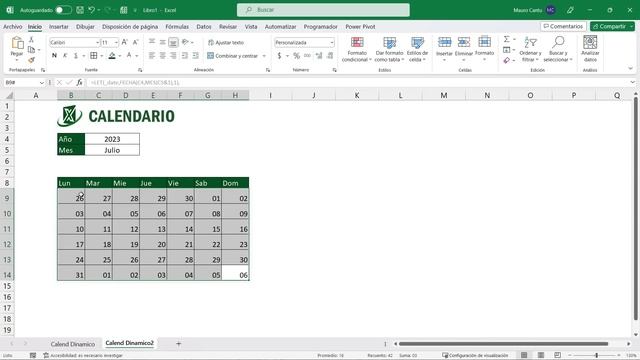Open Combinar y centrar dropdown arrow
This screenshot has width=640, height=360.
click(264, 56)
